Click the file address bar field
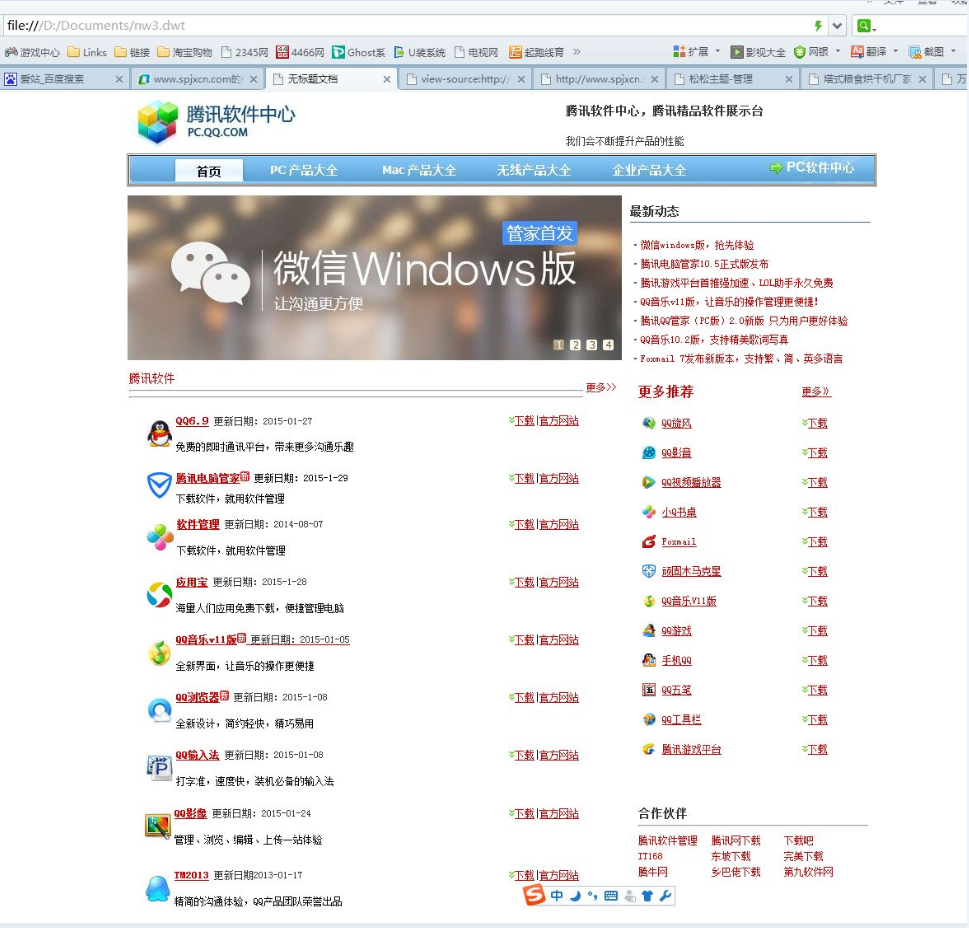This screenshot has width=969, height=928. 400,26
